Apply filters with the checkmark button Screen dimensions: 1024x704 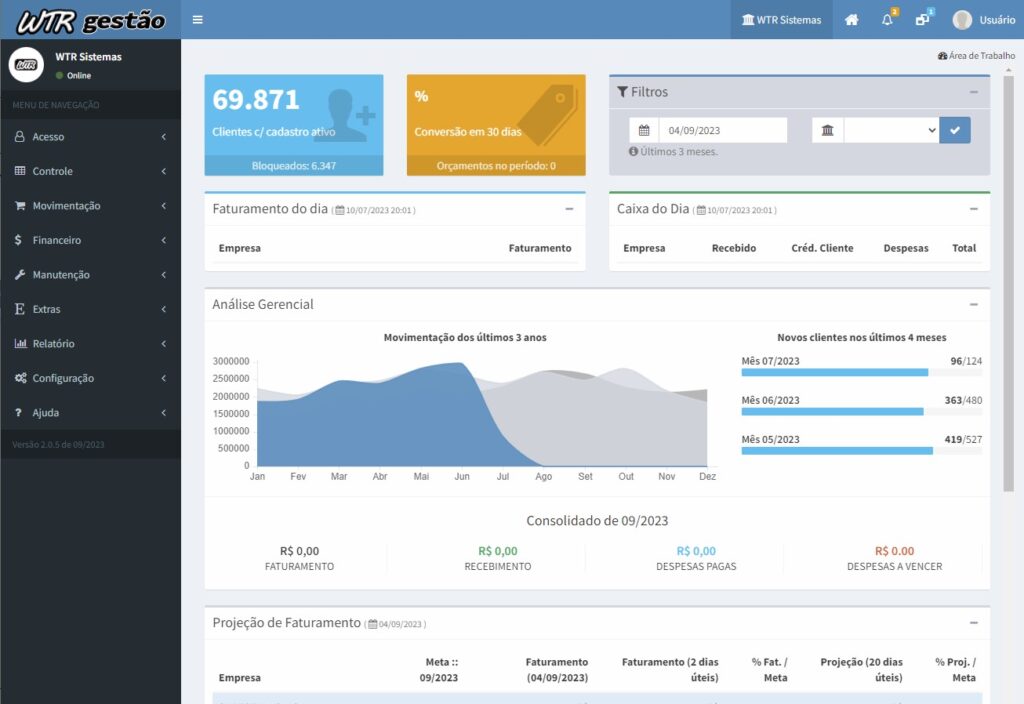[x=955, y=130]
